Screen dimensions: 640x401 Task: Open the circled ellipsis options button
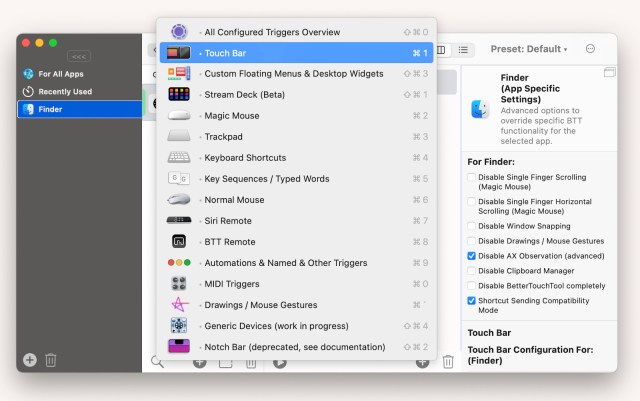(590, 49)
